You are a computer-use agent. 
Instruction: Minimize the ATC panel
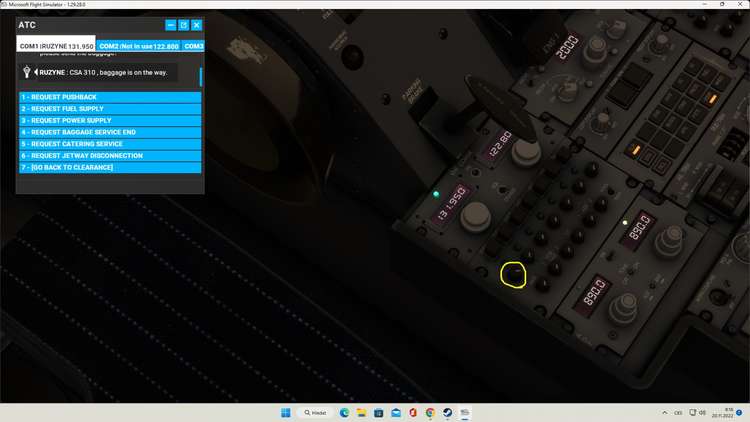click(171, 25)
